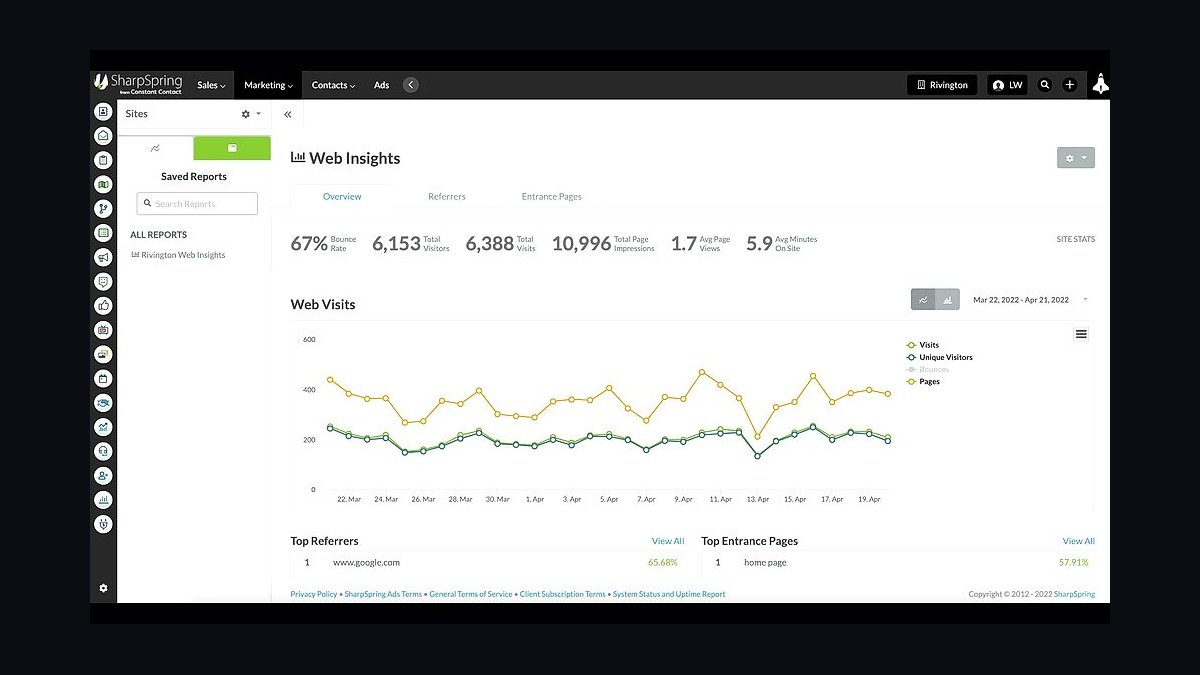Open the calendar icon in sidebar
1200x675 pixels.
[x=103, y=378]
